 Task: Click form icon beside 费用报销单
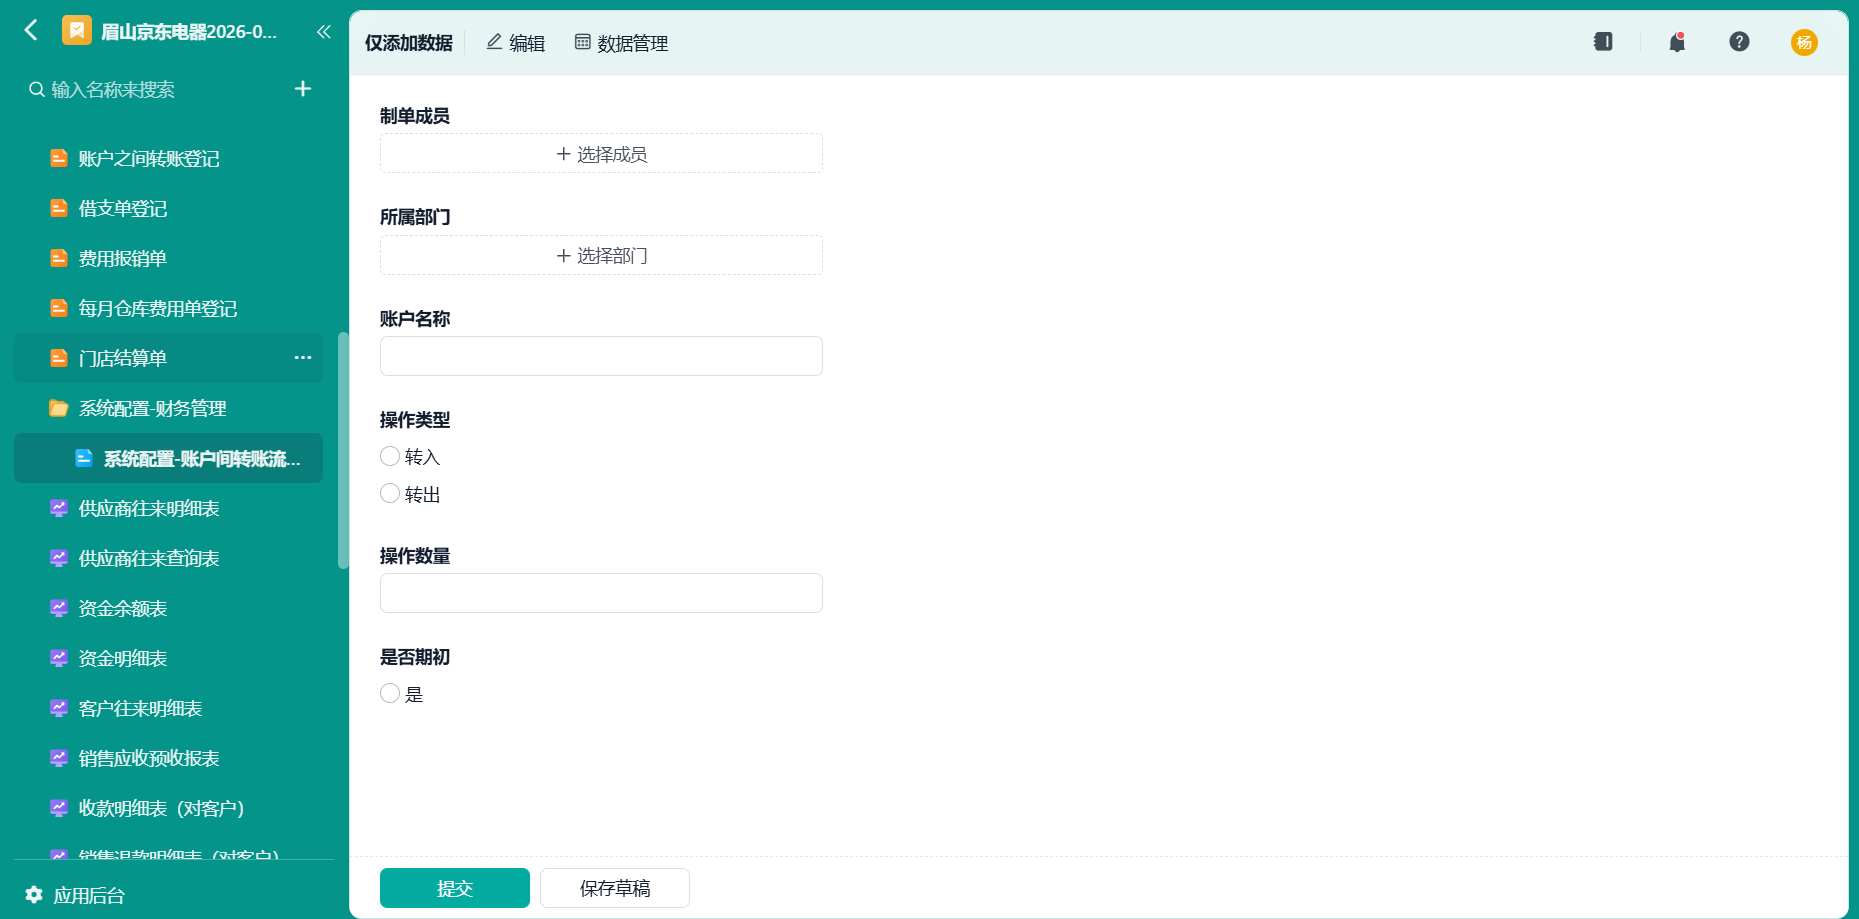coord(59,258)
